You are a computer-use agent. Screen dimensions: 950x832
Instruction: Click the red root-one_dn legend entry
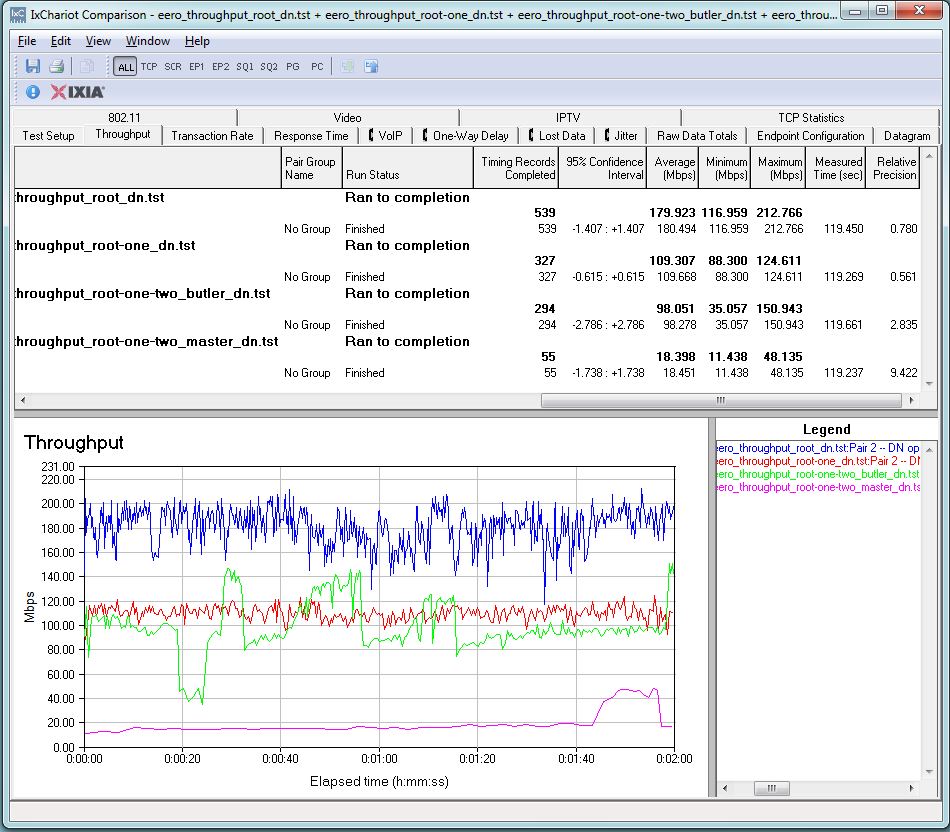click(818, 461)
